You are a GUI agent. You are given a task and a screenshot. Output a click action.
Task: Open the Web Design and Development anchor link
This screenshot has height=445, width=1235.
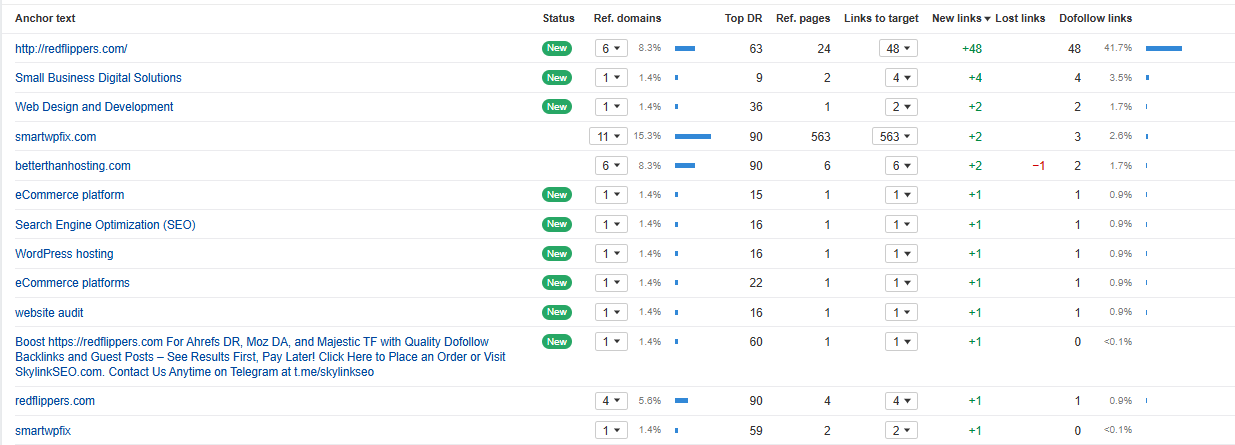pos(94,107)
